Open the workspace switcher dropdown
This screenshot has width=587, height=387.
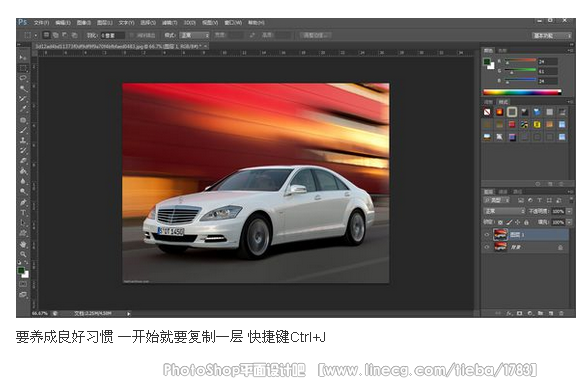coord(552,36)
